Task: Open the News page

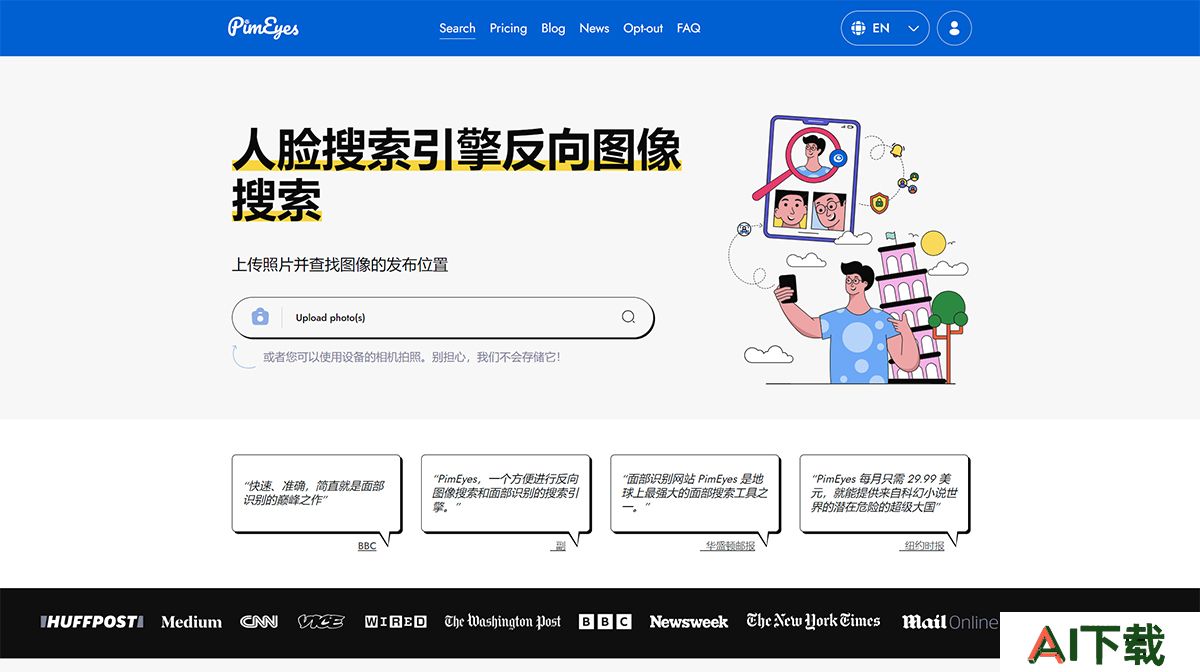Action: tap(594, 28)
